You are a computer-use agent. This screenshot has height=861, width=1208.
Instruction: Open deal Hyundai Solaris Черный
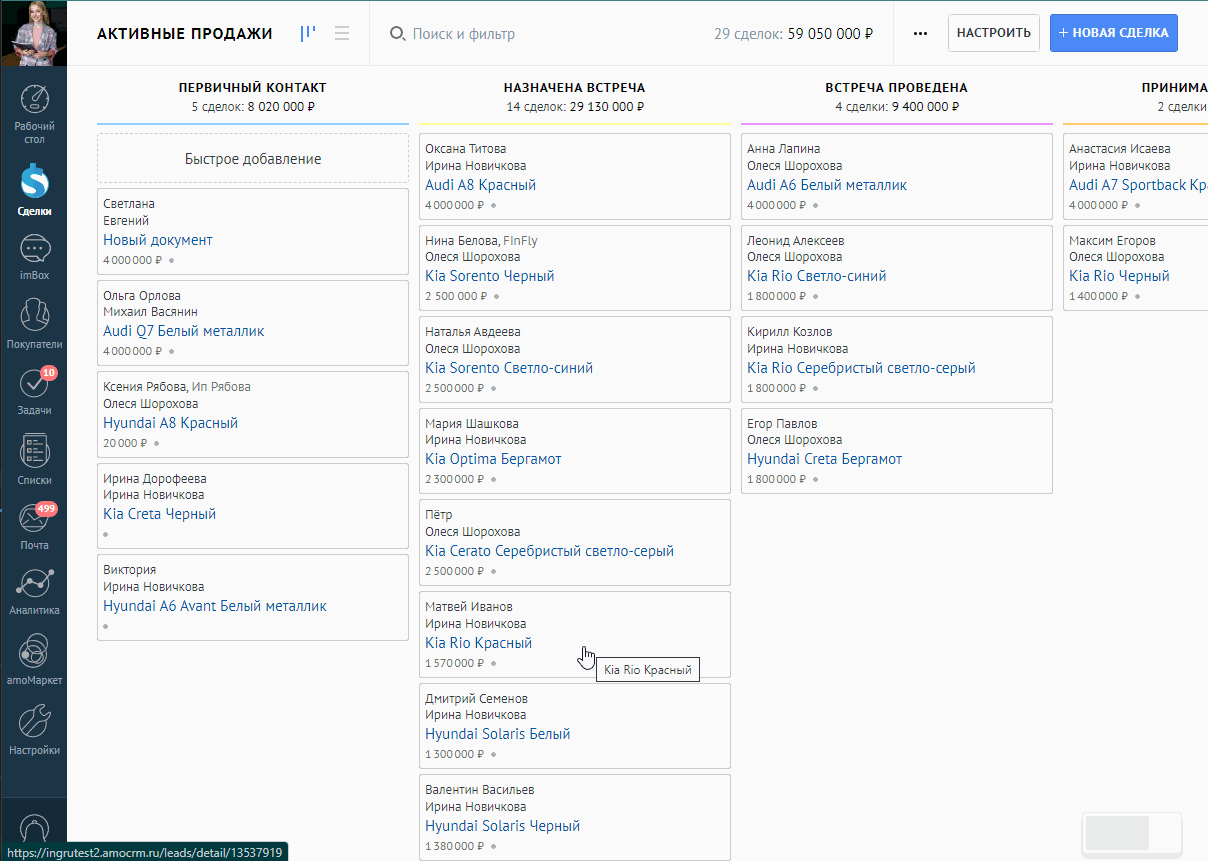[503, 826]
